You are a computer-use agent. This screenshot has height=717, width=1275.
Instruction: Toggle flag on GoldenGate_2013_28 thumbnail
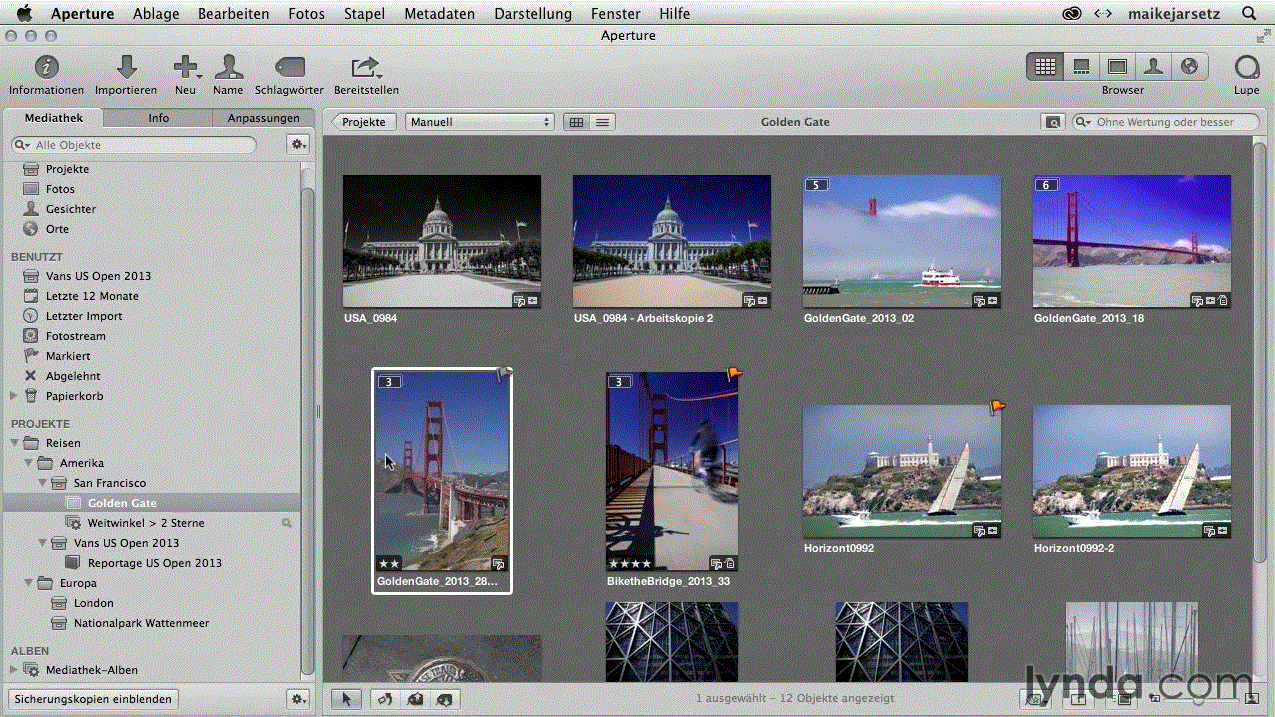[505, 375]
